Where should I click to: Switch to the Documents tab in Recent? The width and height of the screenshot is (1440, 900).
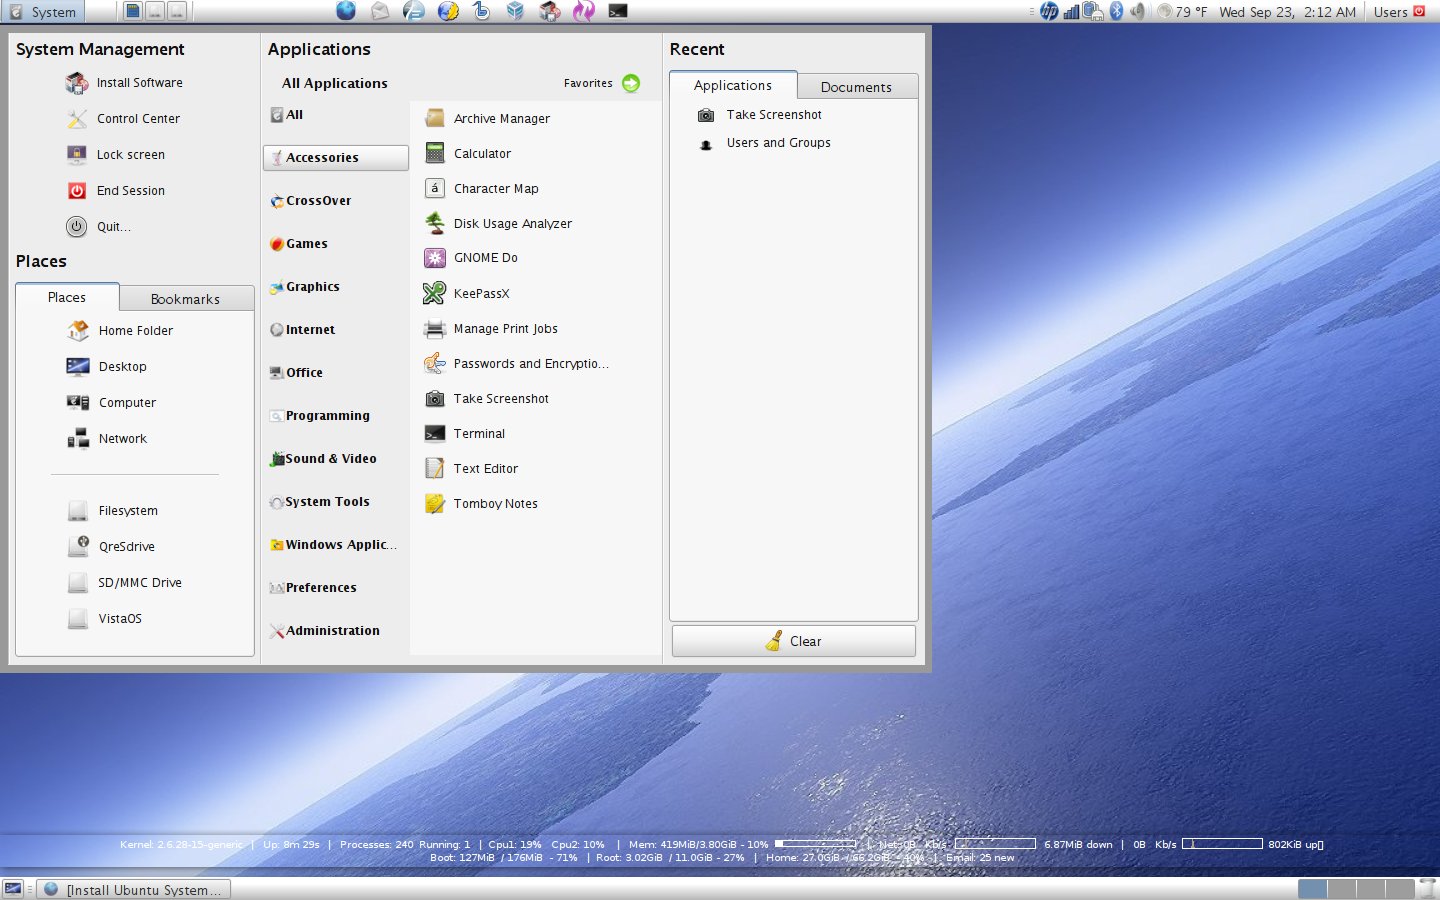(857, 87)
